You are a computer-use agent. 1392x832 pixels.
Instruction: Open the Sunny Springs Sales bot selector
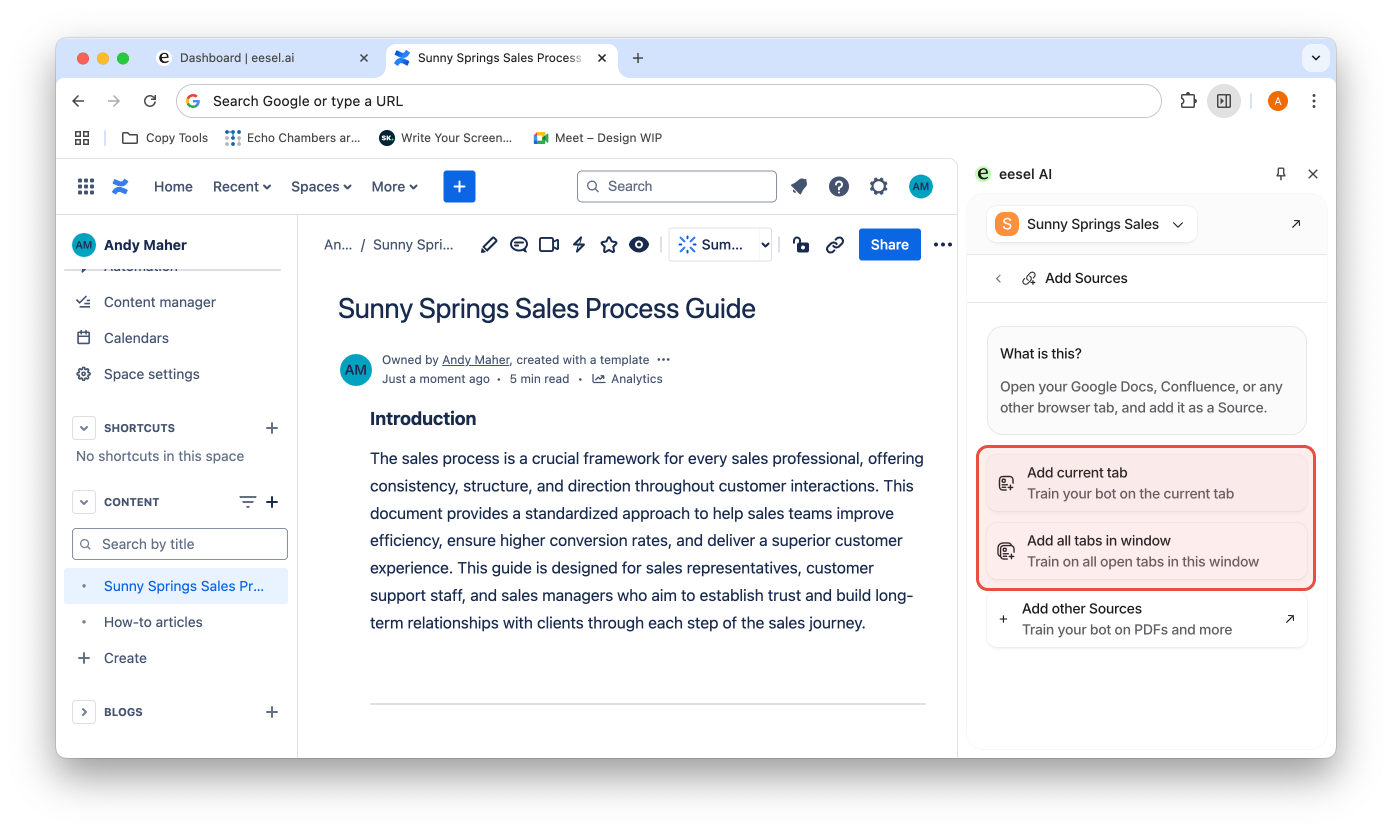point(1091,224)
